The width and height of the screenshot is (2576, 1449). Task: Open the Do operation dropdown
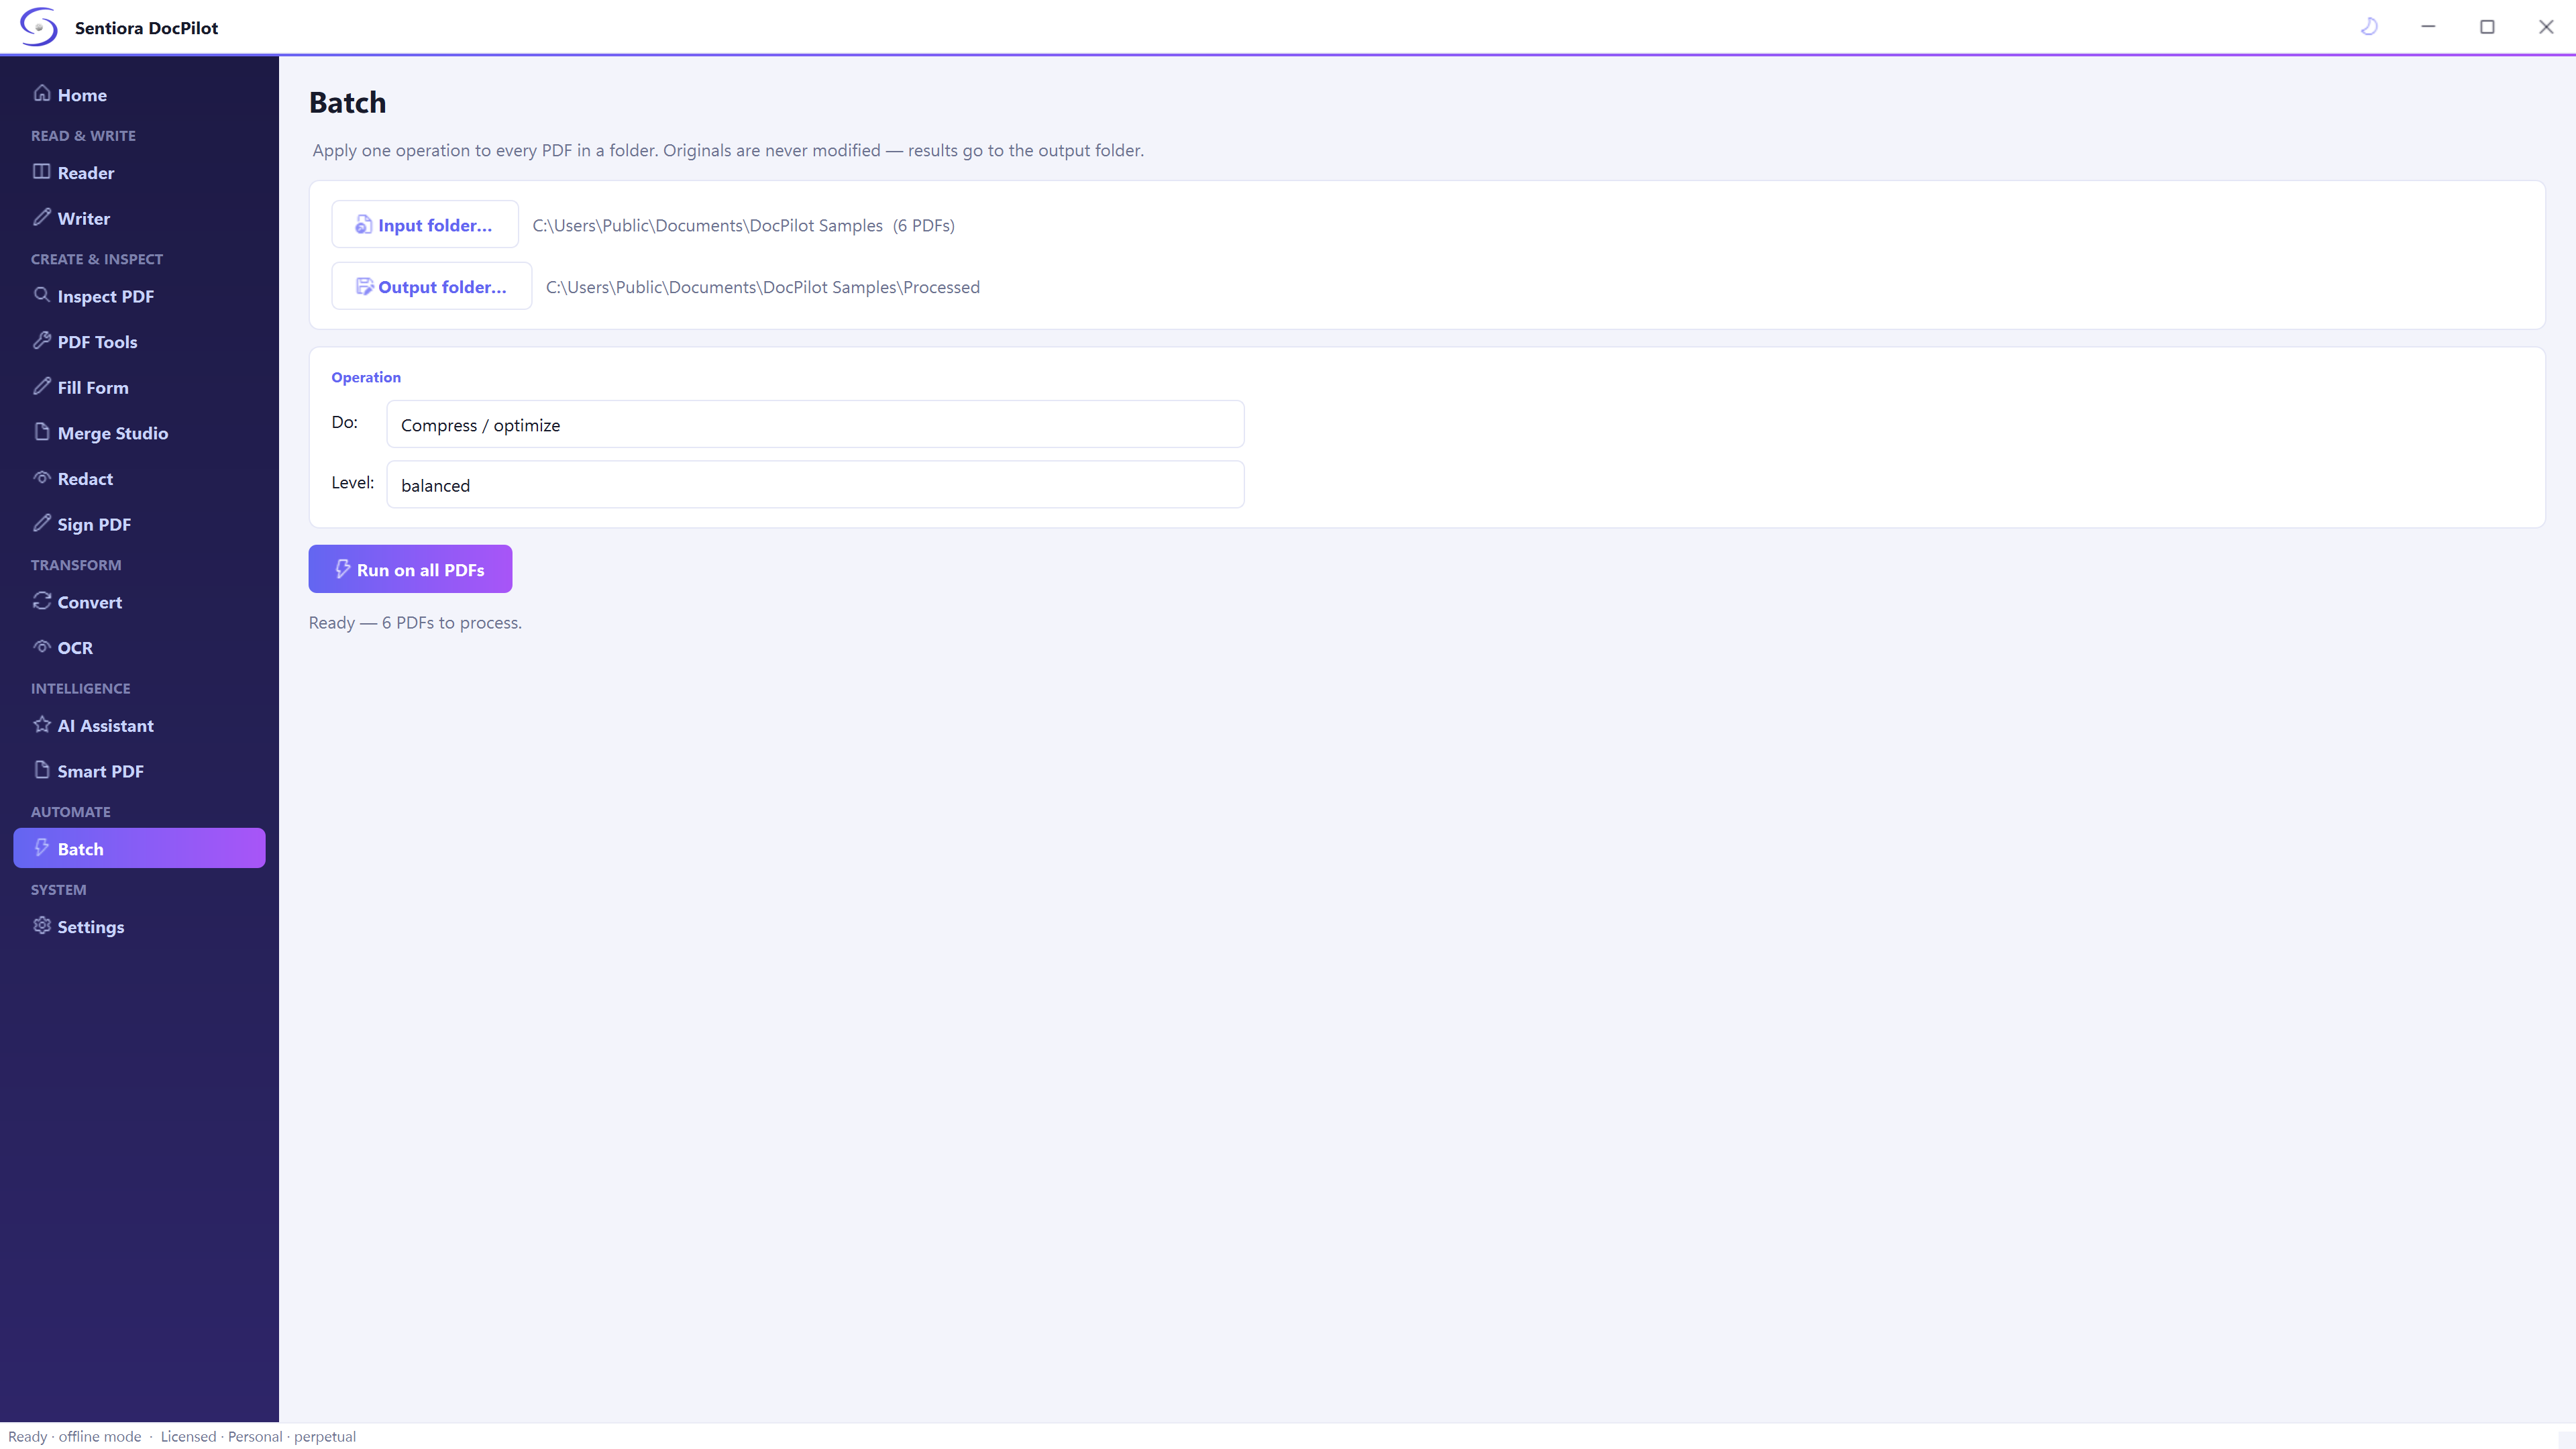tap(815, 425)
